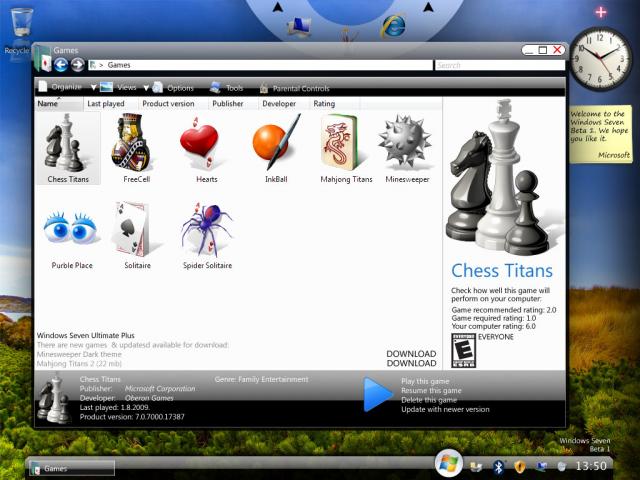Sort by the Name column header
This screenshot has width=640, height=480.
click(59, 104)
